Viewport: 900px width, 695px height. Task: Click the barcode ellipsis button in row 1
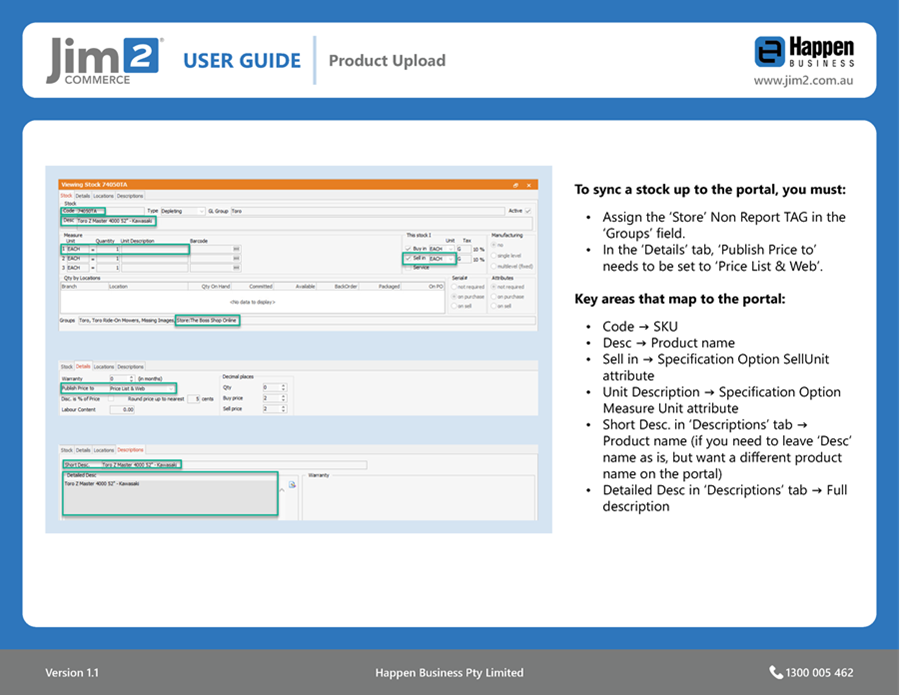pos(236,249)
